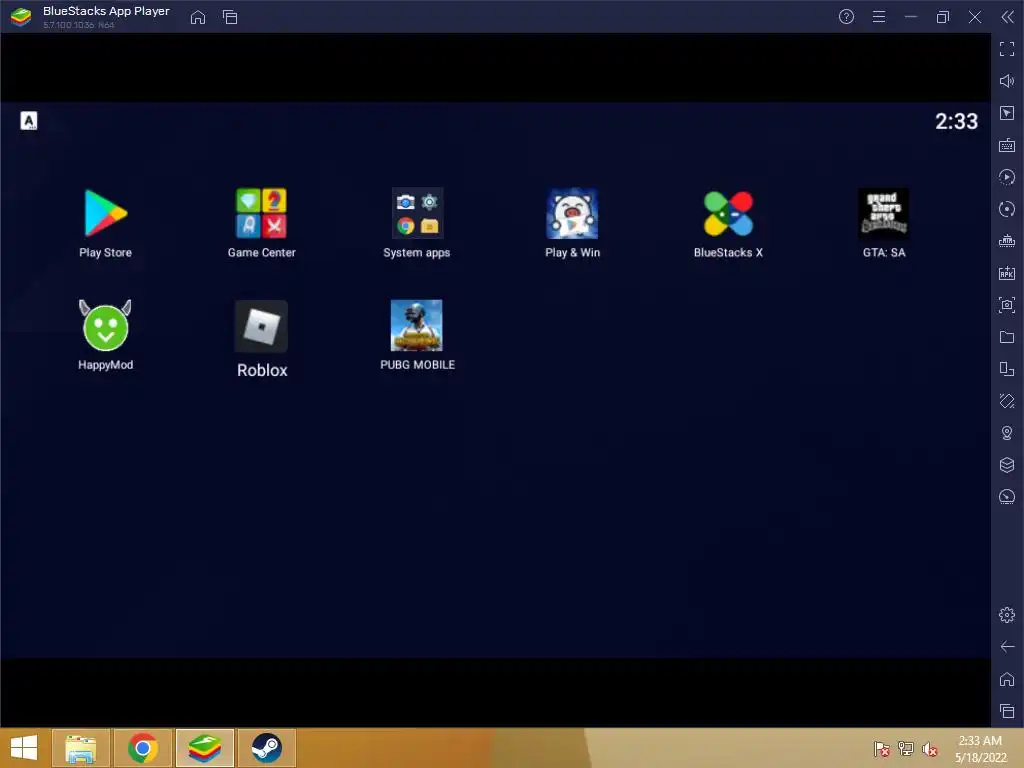This screenshot has width=1024, height=768.
Task: Open memory trim icon in side toolbar
Action: [x=1007, y=241]
